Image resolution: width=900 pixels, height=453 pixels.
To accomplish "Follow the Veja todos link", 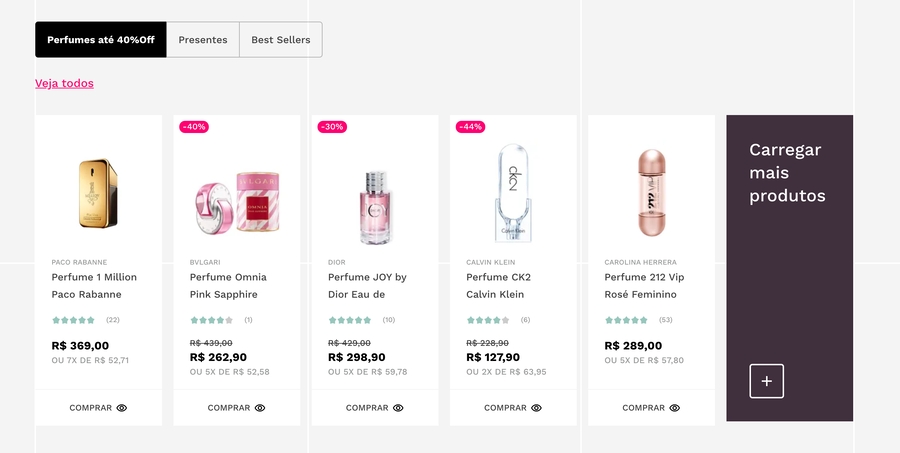I will click(64, 83).
